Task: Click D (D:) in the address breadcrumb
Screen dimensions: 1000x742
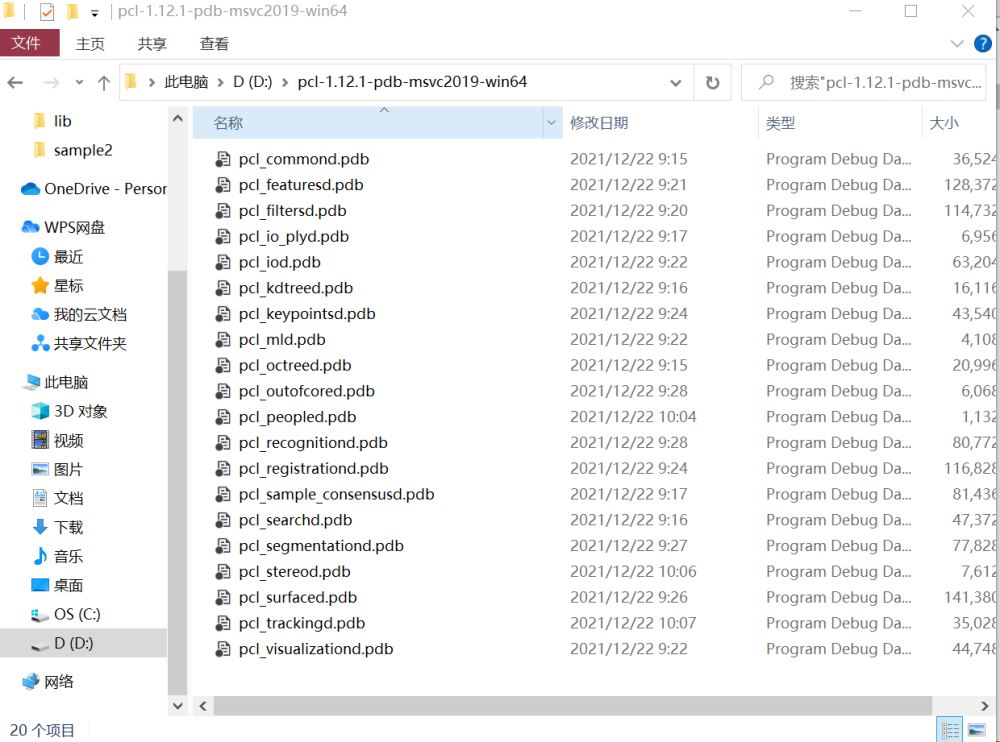Action: [253, 82]
